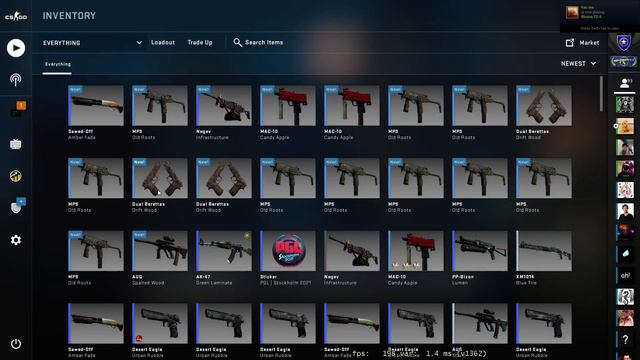Open the settings gear icon

click(16, 240)
